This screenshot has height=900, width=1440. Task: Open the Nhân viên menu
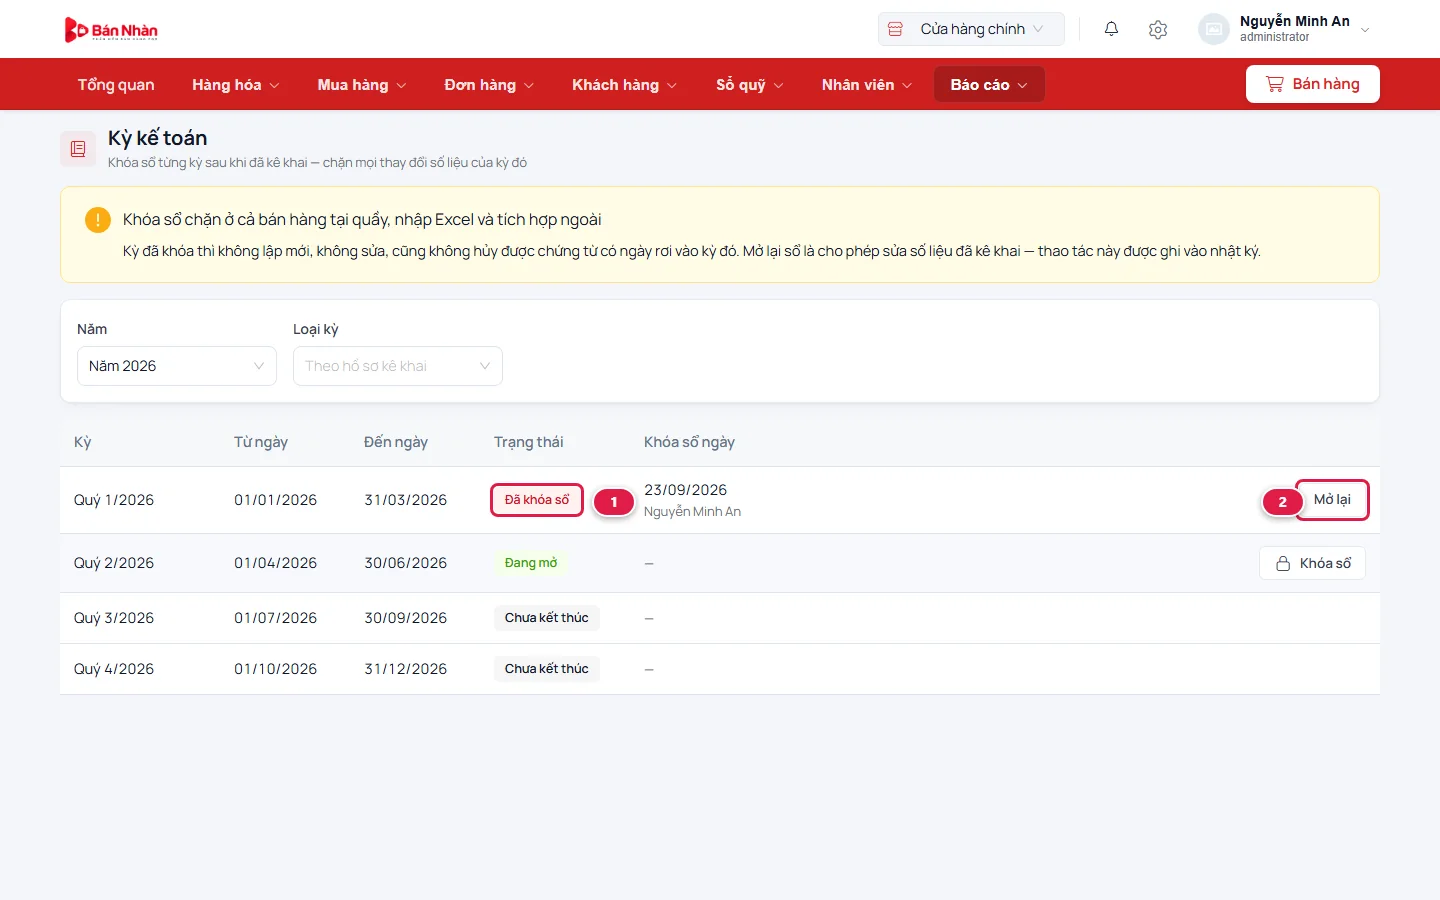pos(867,85)
